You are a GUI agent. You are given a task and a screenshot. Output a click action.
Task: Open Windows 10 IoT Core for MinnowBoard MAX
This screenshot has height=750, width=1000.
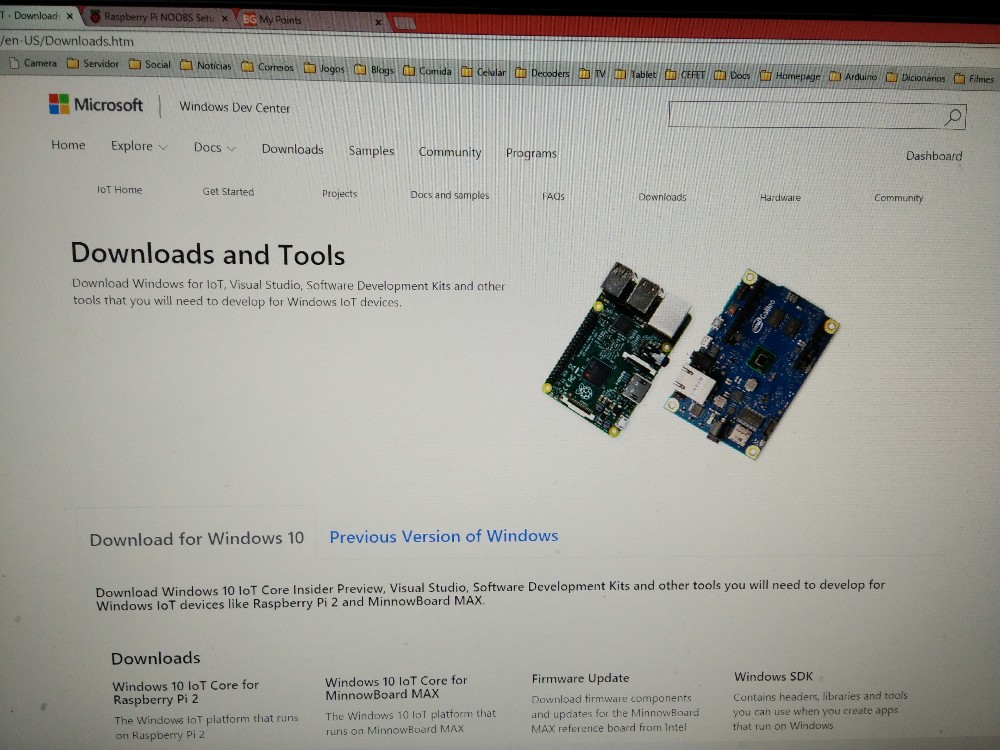[x=396, y=688]
